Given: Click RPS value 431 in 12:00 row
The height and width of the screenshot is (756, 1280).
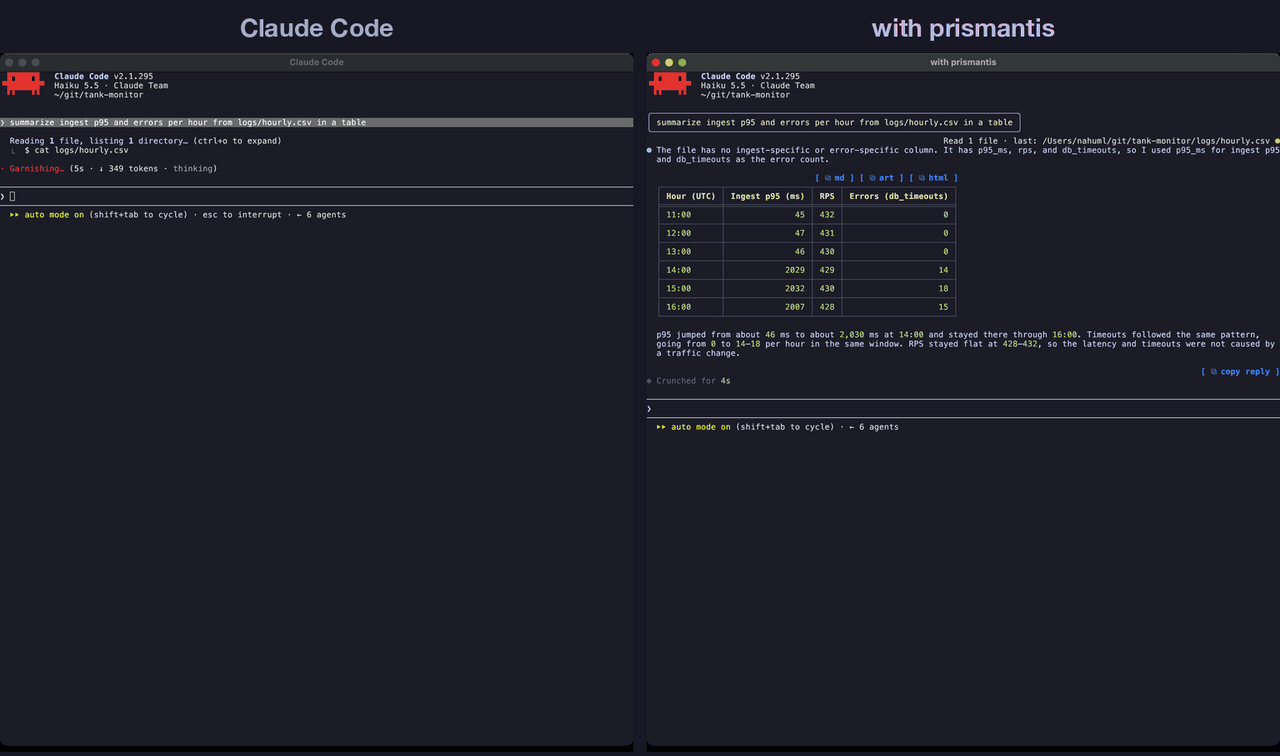Looking at the screenshot, I should tap(827, 233).
